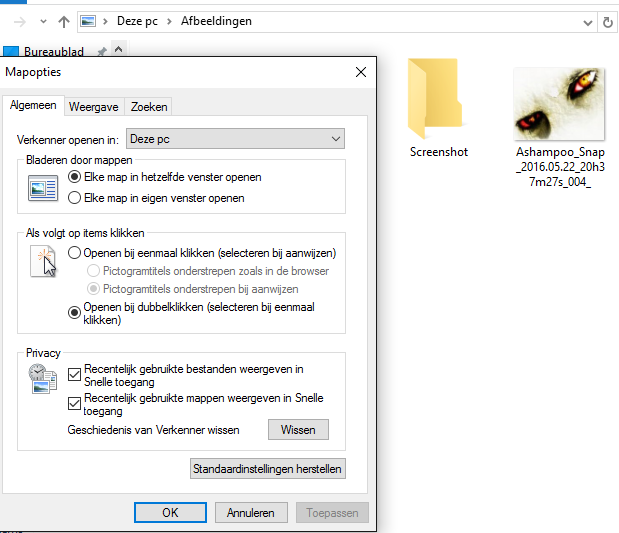Click the 'Mapopties' dialog title
Viewport: 619px width, 533px height.
pos(33,72)
